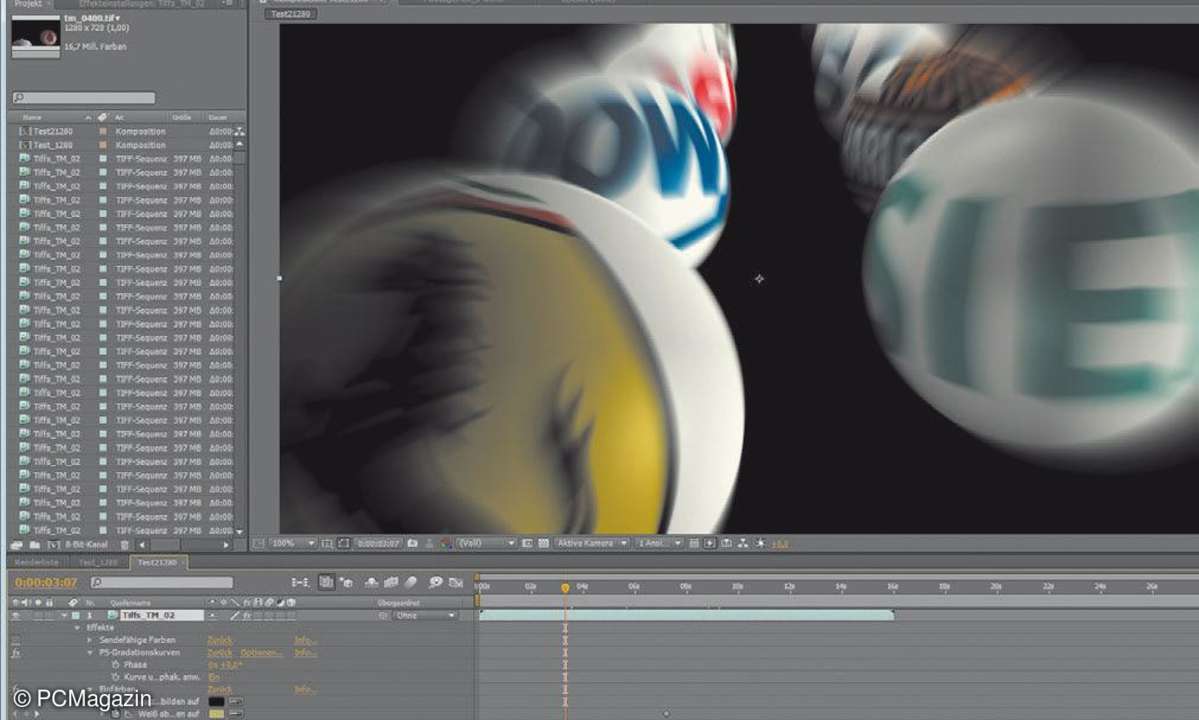This screenshot has width=1199, height=720.
Task: Open project flowchart view icon
Action: [239, 131]
